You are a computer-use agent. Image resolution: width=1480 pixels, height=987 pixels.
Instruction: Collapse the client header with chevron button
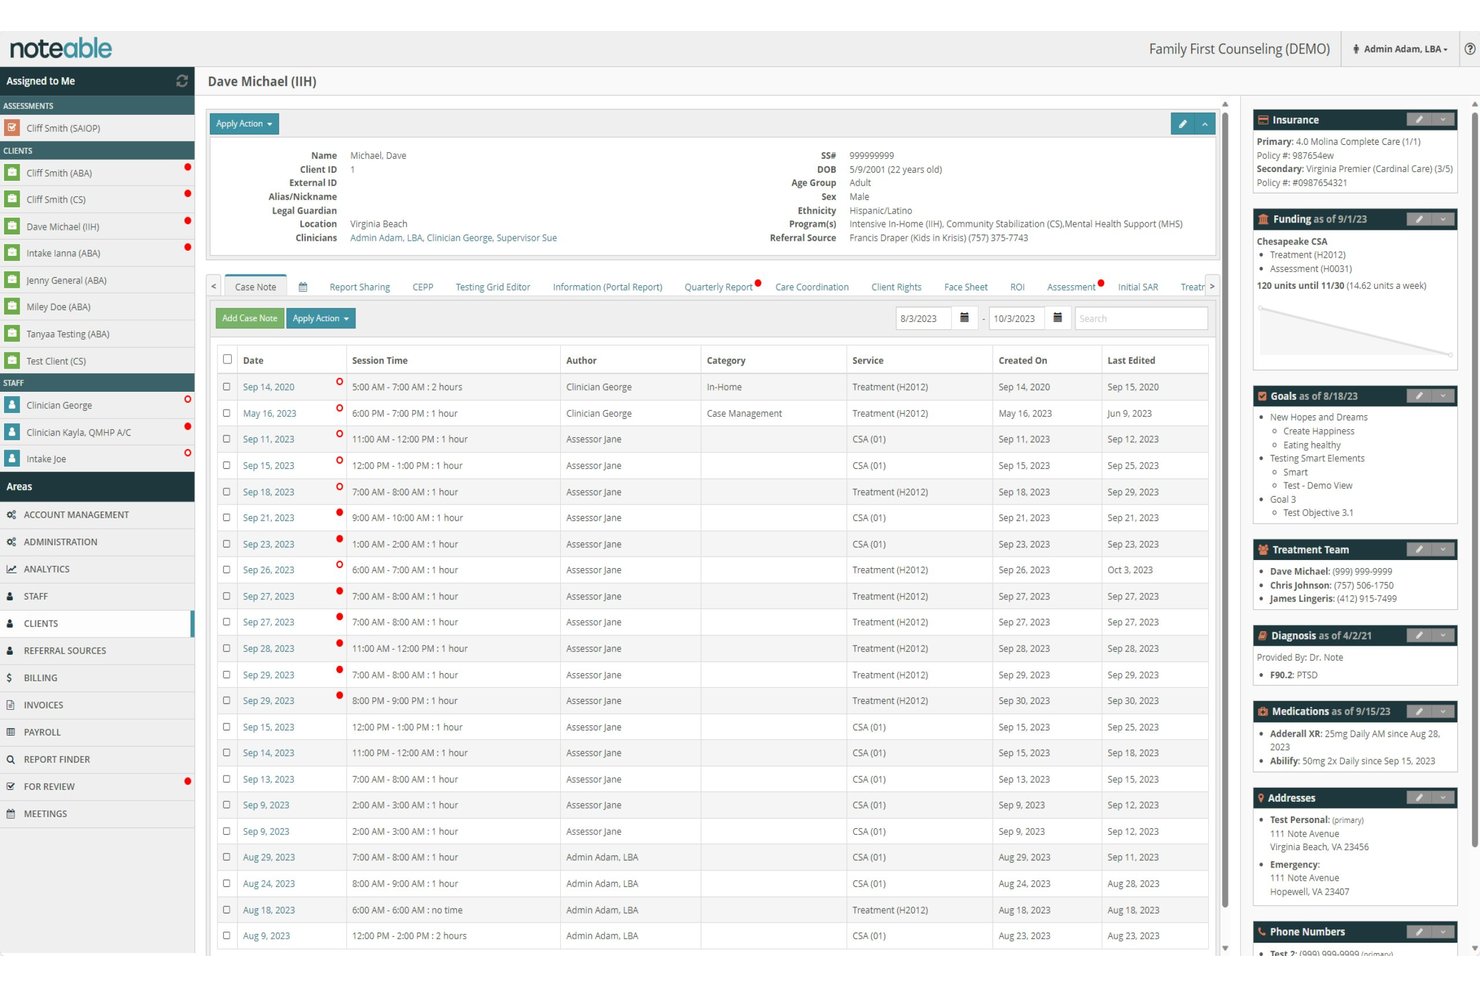tap(1205, 124)
